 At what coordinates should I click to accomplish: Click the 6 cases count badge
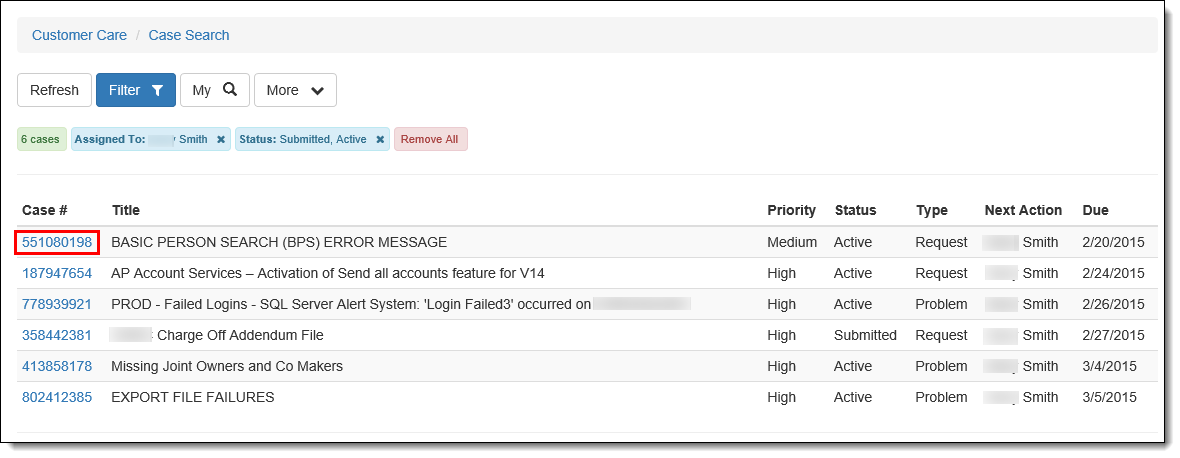point(41,139)
